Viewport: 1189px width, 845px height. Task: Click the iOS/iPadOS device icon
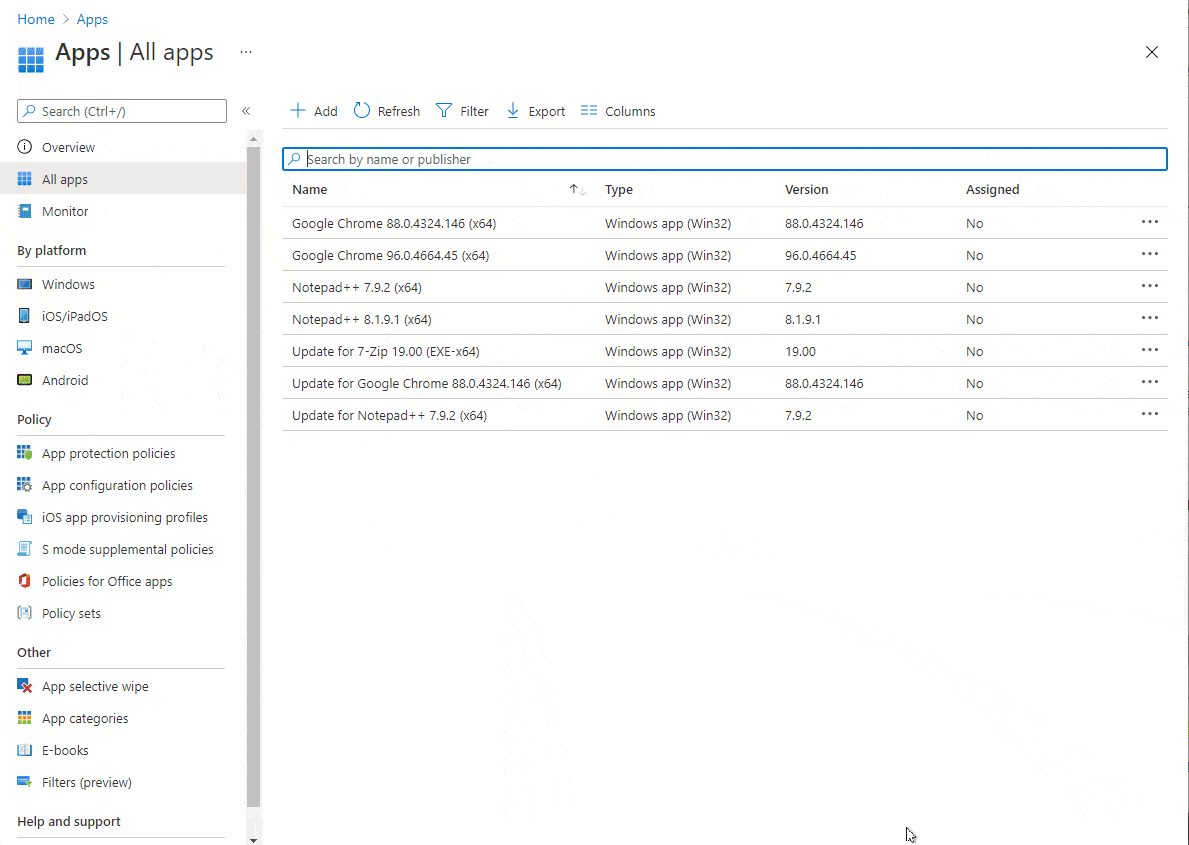[x=24, y=316]
